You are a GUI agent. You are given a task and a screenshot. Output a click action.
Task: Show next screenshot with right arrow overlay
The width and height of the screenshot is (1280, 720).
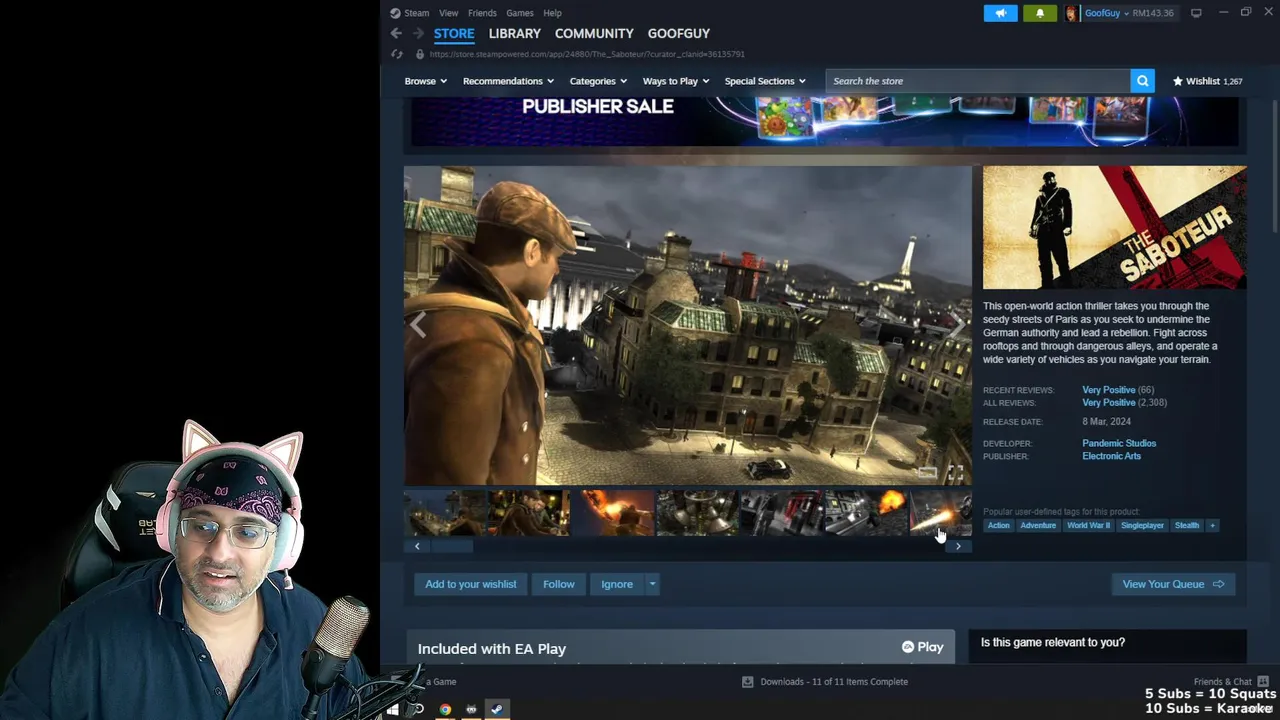[957, 325]
